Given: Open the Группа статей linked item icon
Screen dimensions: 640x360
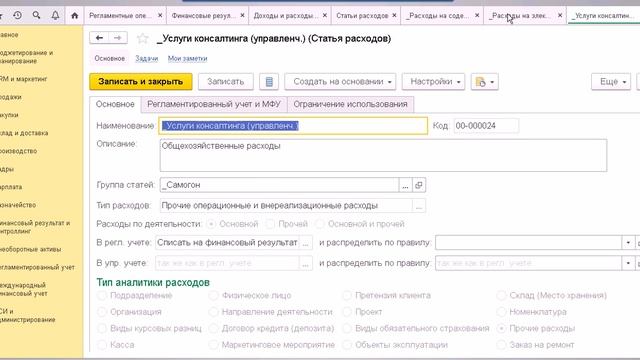Looking at the screenshot, I should pos(419,185).
